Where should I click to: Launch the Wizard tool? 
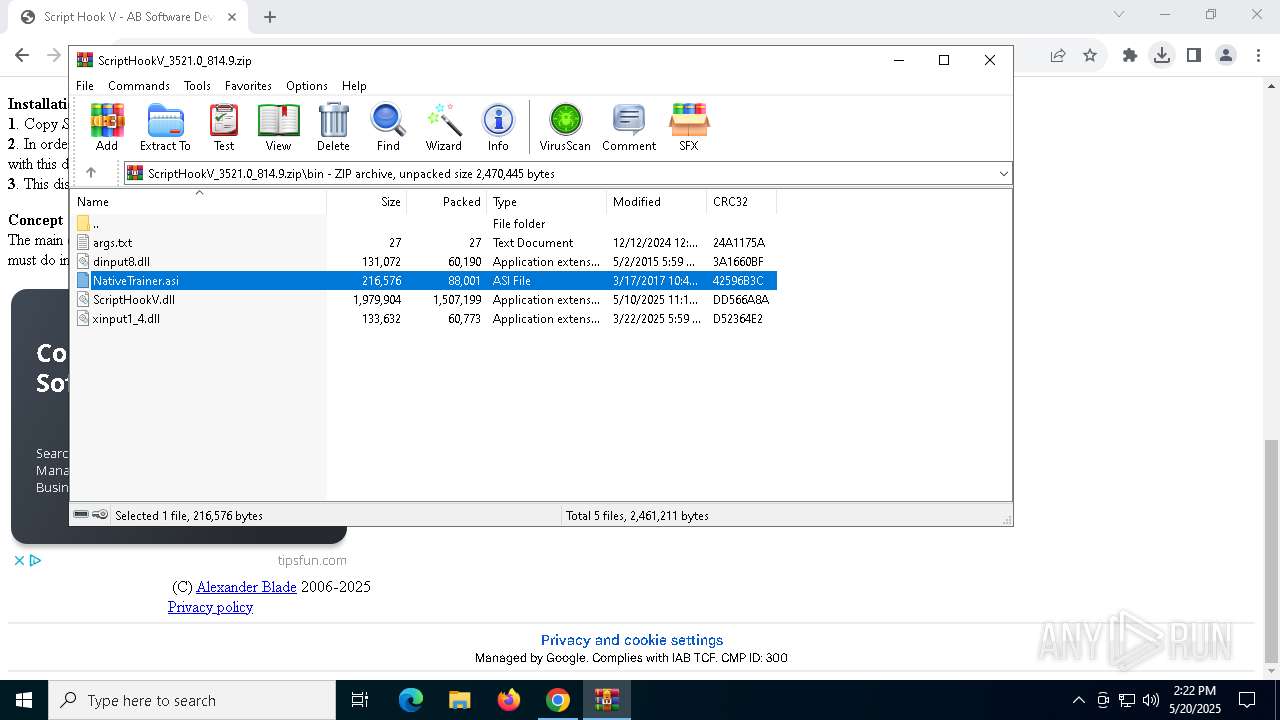pos(443,127)
